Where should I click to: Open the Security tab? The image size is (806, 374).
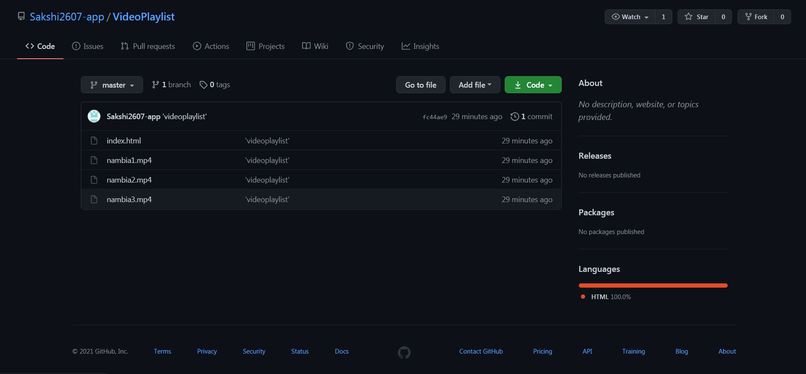(x=365, y=46)
